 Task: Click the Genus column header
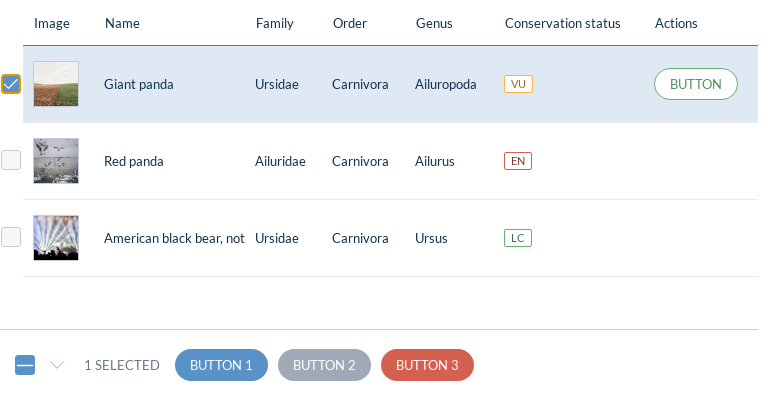(x=434, y=23)
